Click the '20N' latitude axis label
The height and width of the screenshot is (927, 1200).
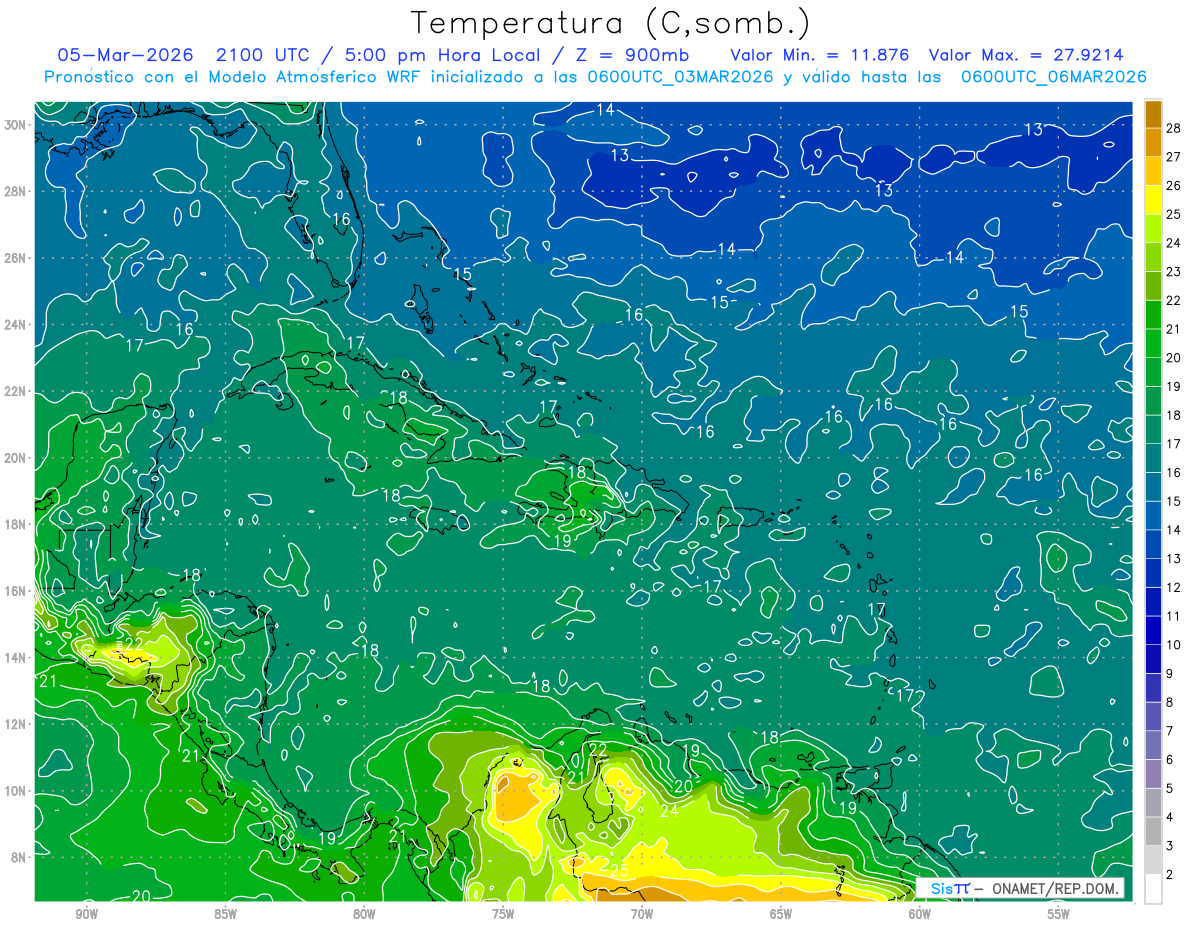click(x=14, y=458)
